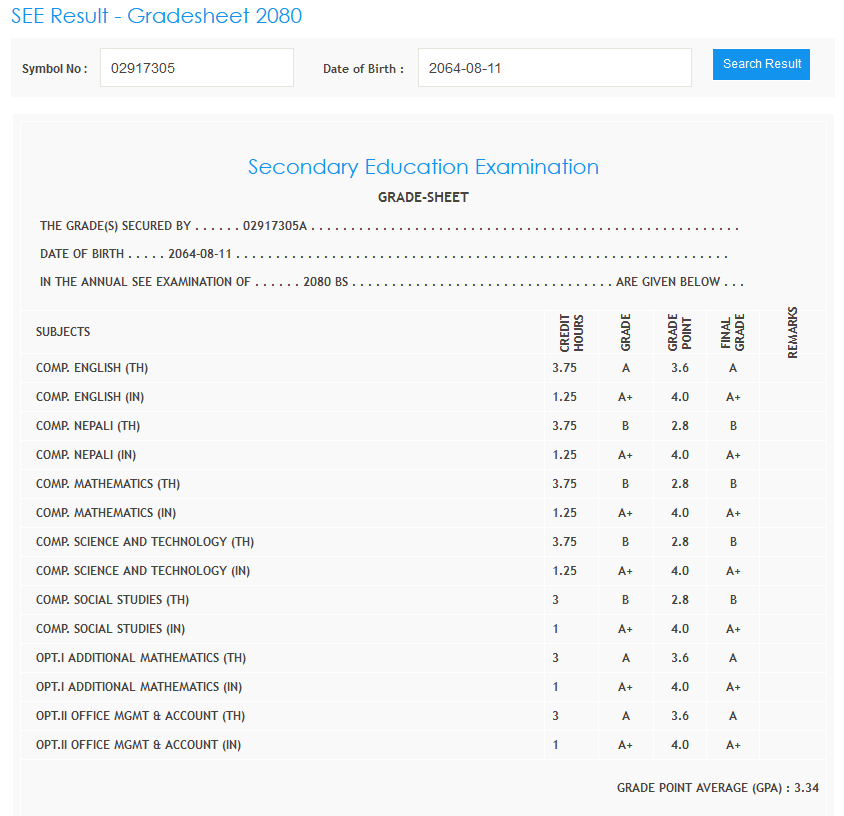Click the COMP. MATHEMATICS (TH) subject name
Screen dimensions: 844x816
click(108, 484)
